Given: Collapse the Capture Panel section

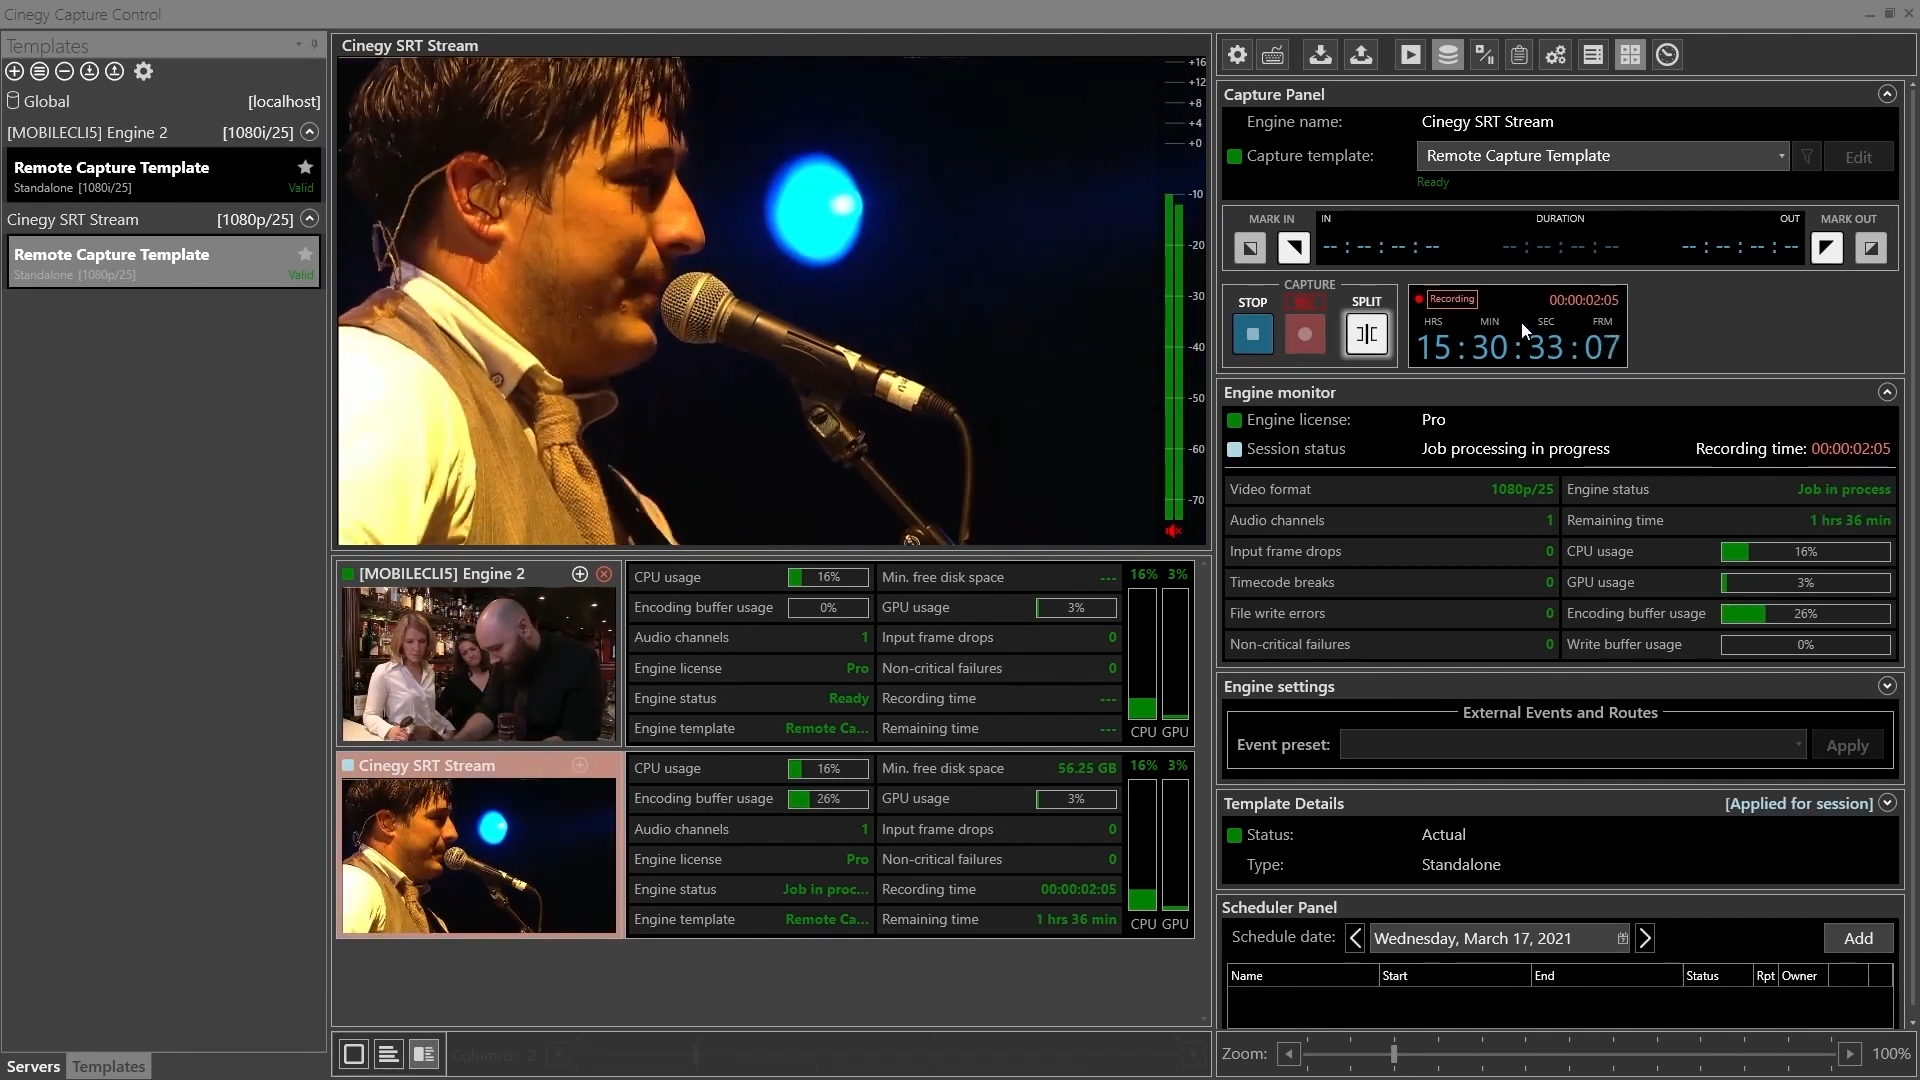Looking at the screenshot, I should tap(1887, 94).
